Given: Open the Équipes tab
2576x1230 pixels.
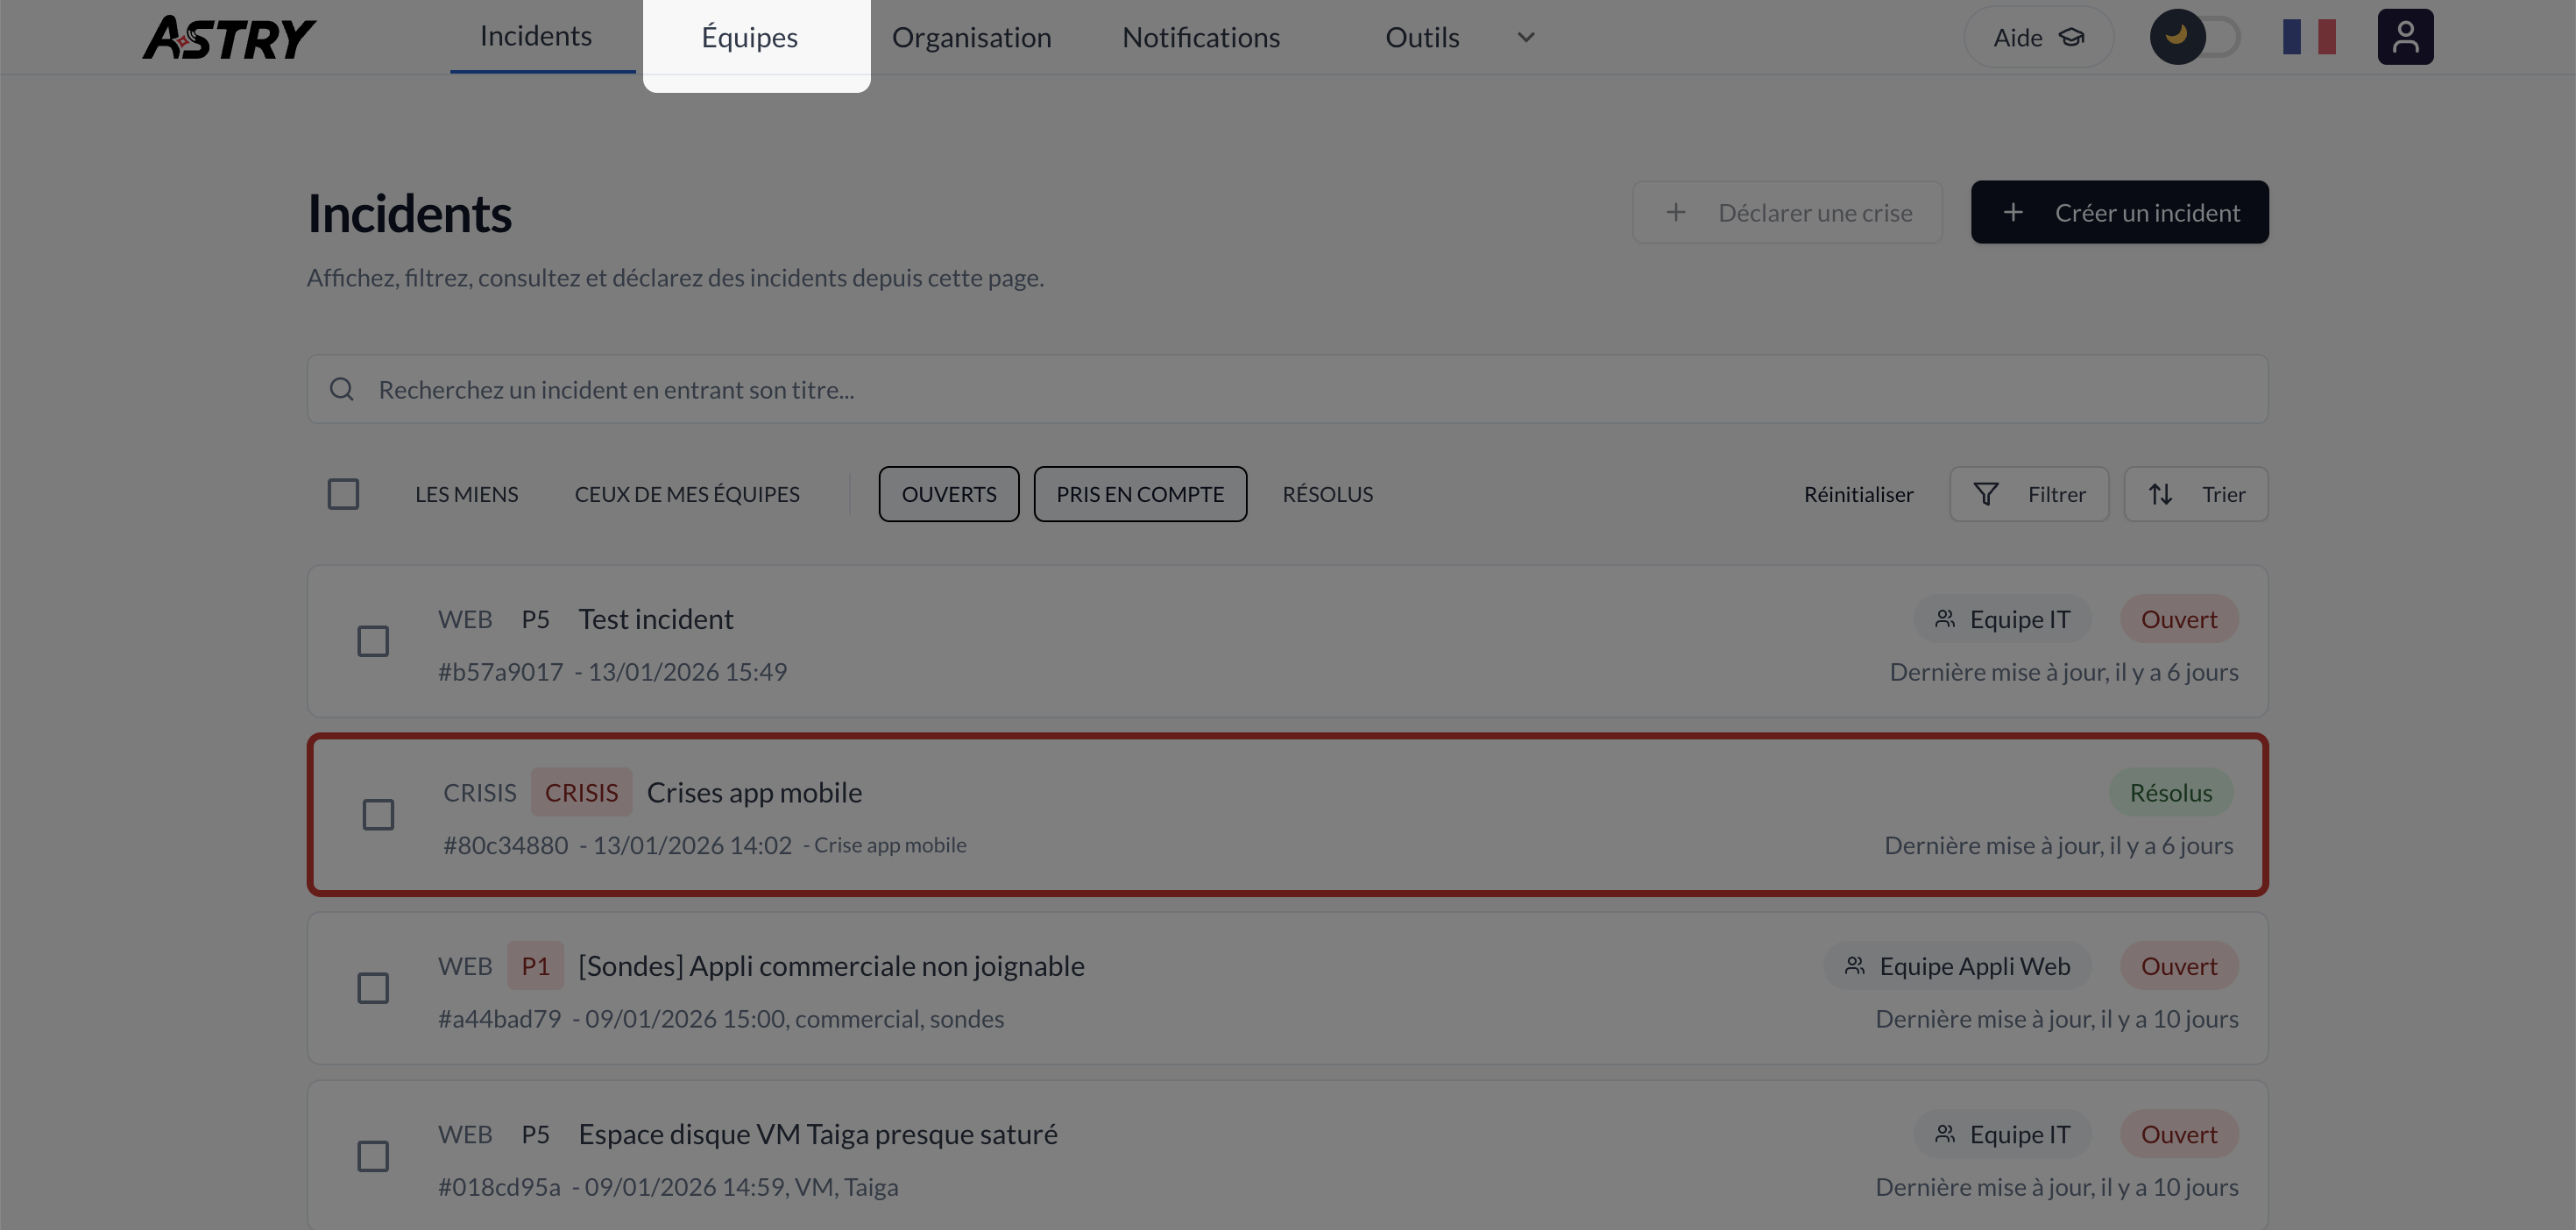Looking at the screenshot, I should (749, 37).
